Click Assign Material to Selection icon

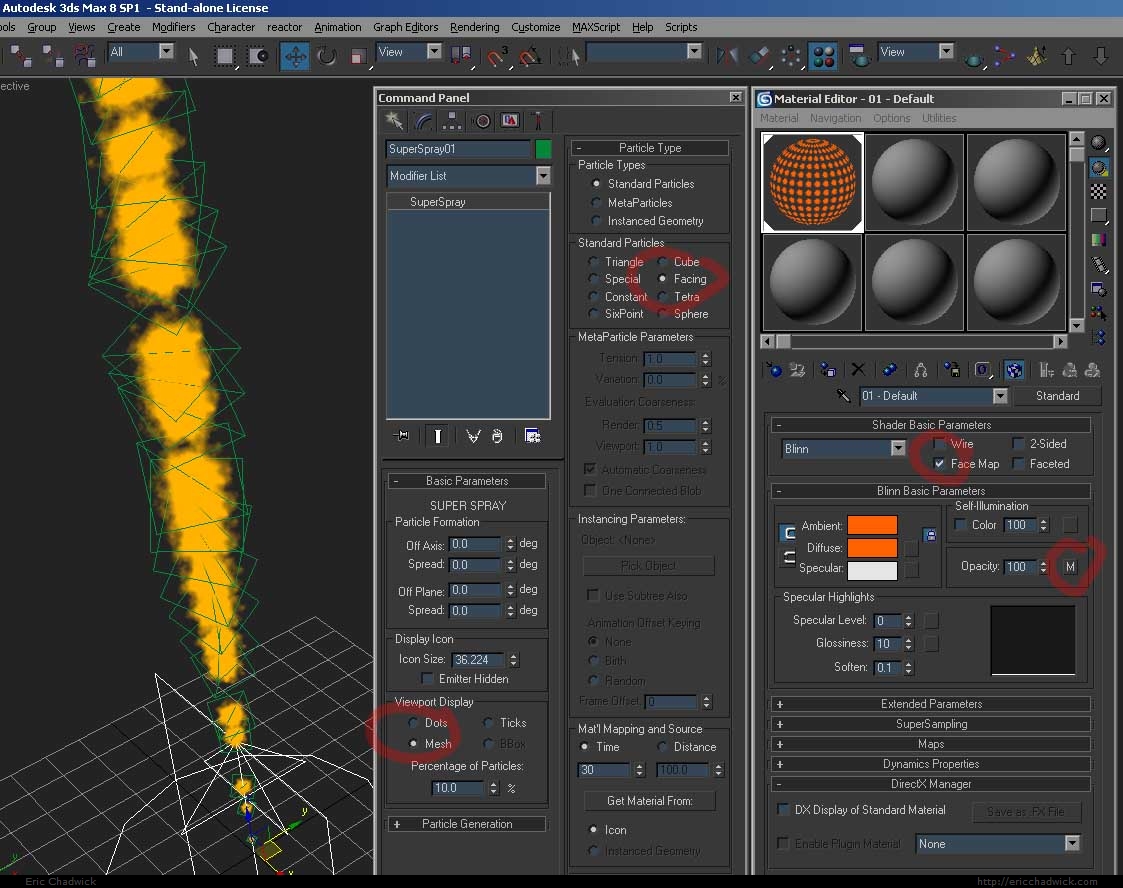pos(827,370)
